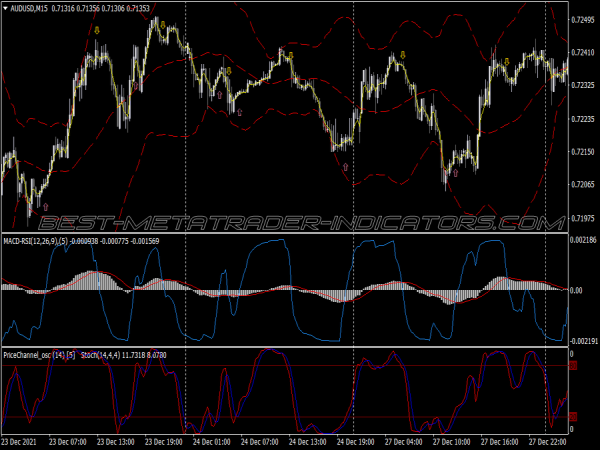The width and height of the screenshot is (600, 450).
Task: Click the 23 Dec 13:00 time label
Action: coord(116,442)
